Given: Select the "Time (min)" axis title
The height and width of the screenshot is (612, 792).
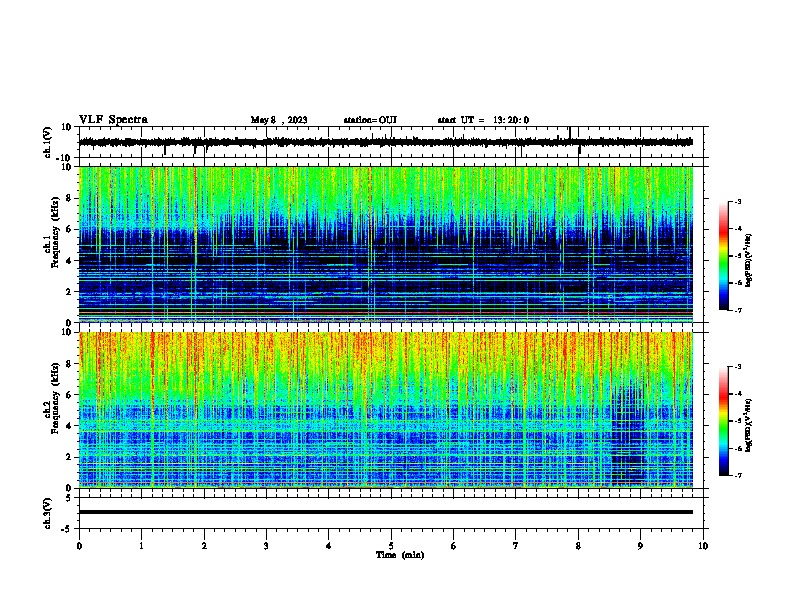Looking at the screenshot, I should click(400, 555).
